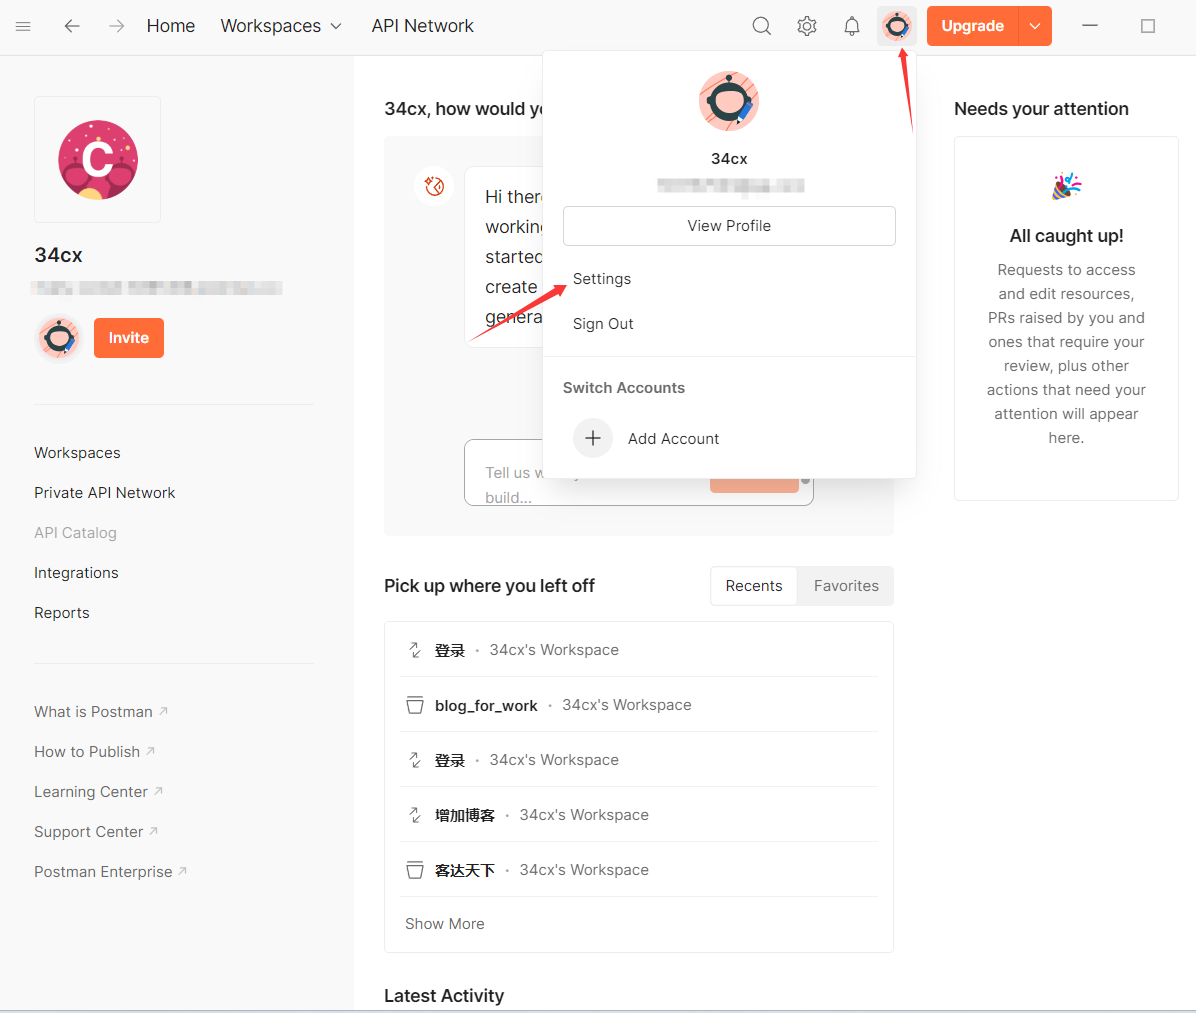The image size is (1196, 1013).
Task: Maximize the Postman window
Action: (x=1148, y=26)
